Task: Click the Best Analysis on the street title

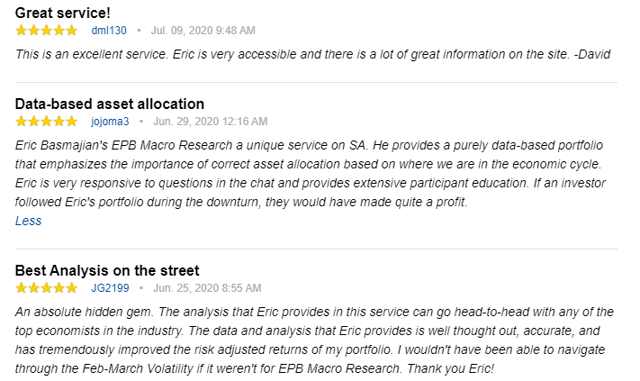Action: (107, 271)
